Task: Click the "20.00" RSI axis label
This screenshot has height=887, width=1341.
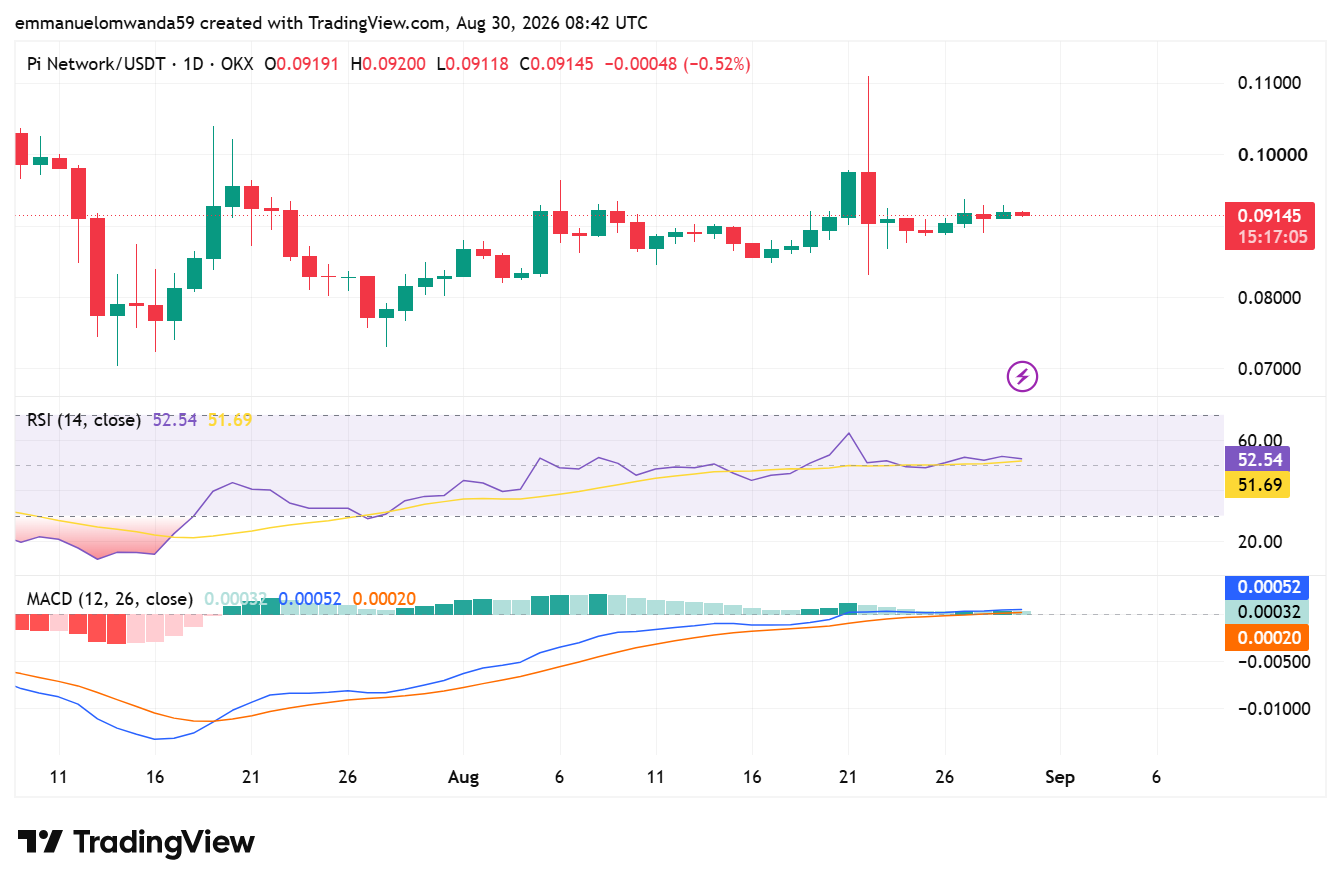Action: point(1259,542)
